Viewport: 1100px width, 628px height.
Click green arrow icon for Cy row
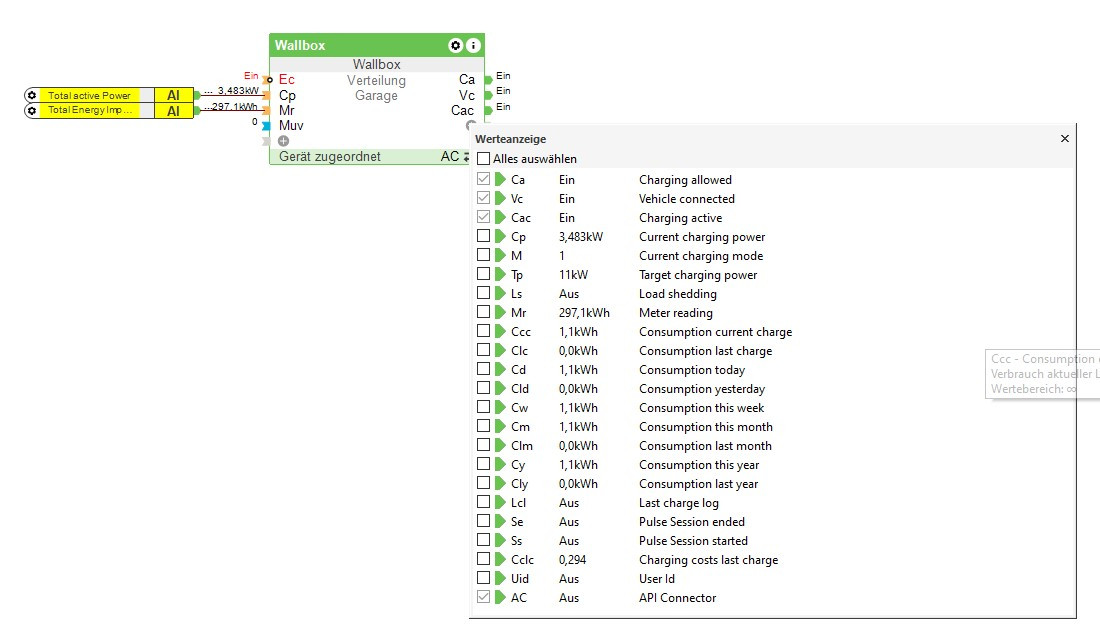pos(500,464)
